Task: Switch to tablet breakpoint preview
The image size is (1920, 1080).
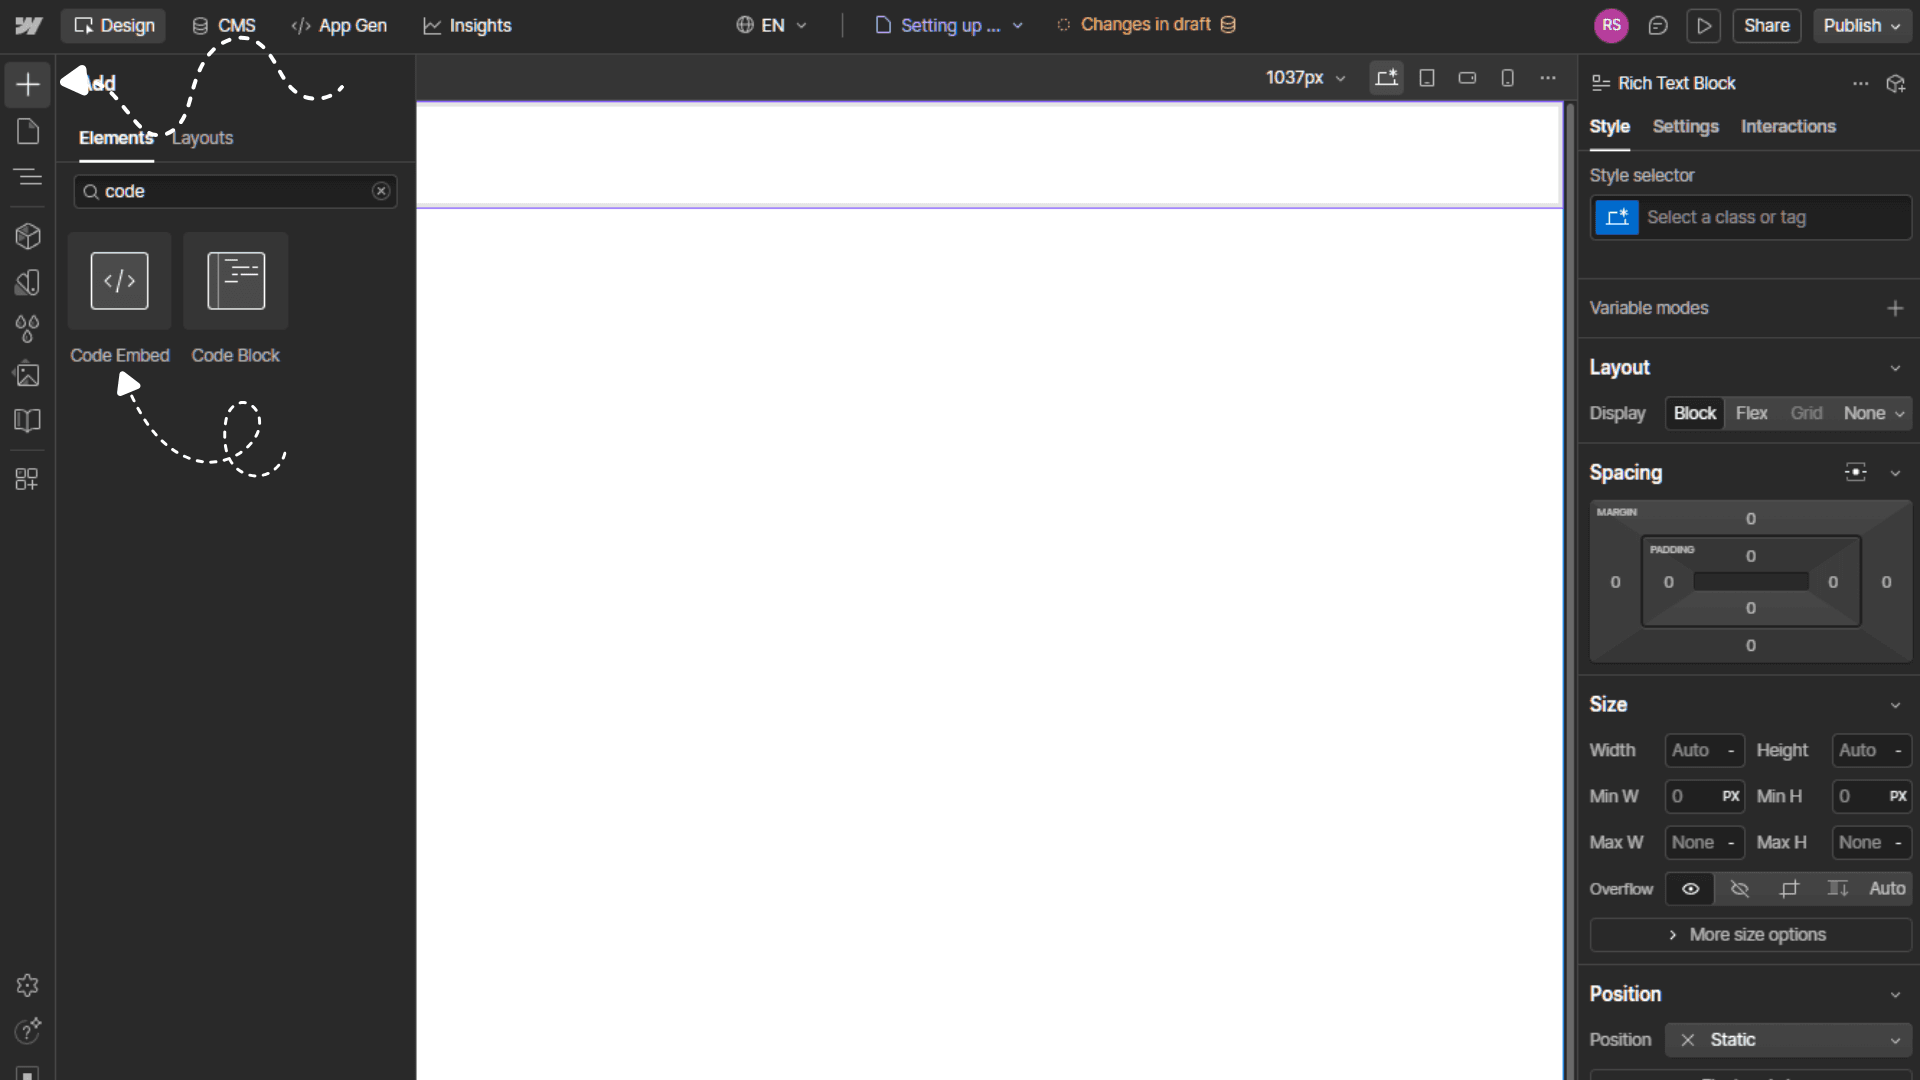Action: pyautogui.click(x=1427, y=77)
